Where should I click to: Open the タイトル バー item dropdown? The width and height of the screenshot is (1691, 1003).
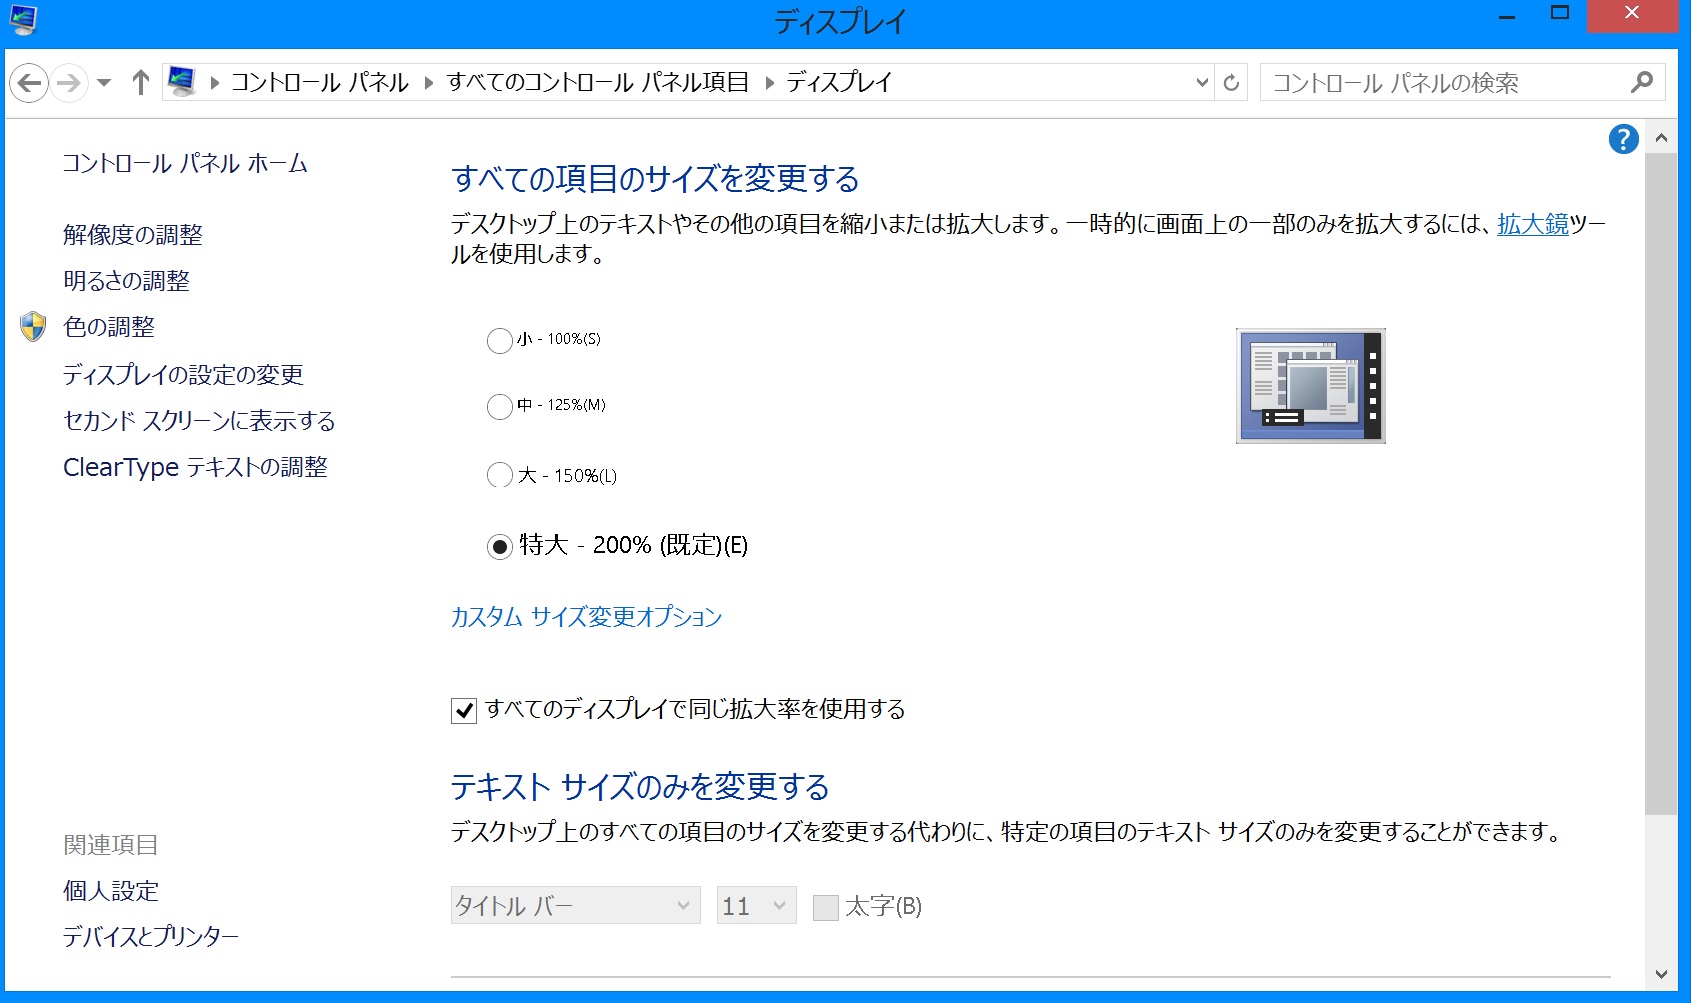pos(575,905)
